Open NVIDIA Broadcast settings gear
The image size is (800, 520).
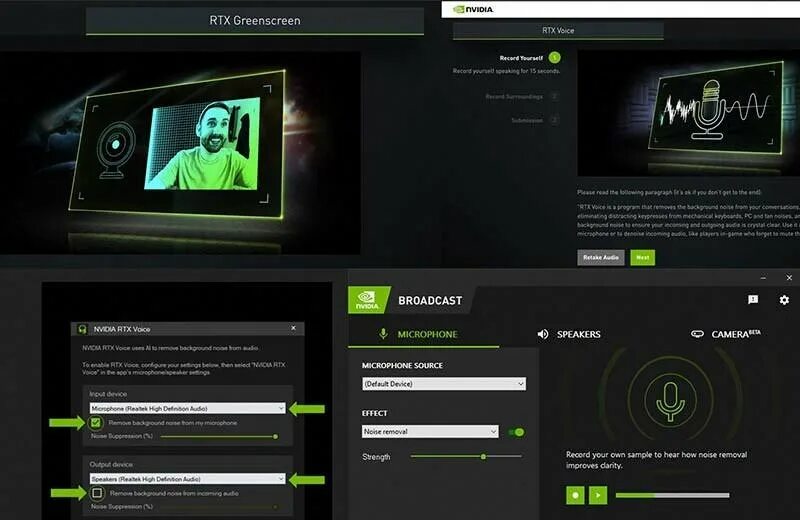coord(784,300)
